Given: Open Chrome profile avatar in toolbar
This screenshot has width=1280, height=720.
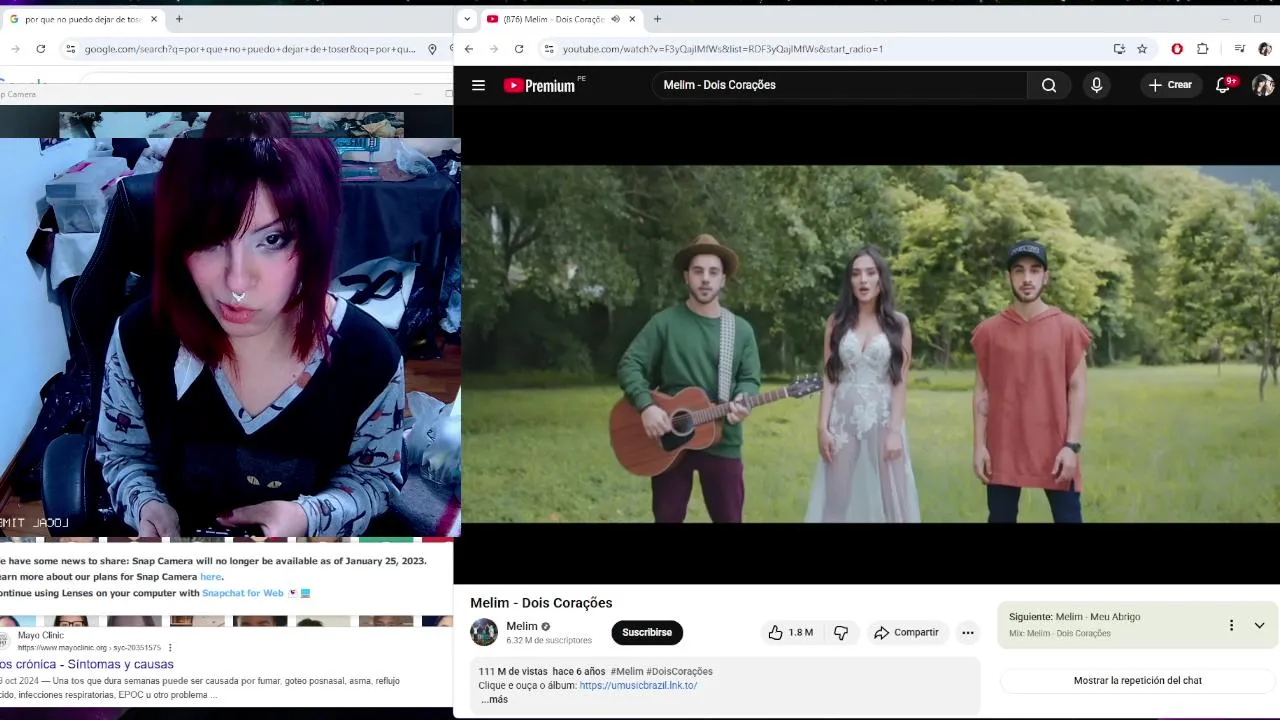Looking at the screenshot, I should pyautogui.click(x=1265, y=48).
